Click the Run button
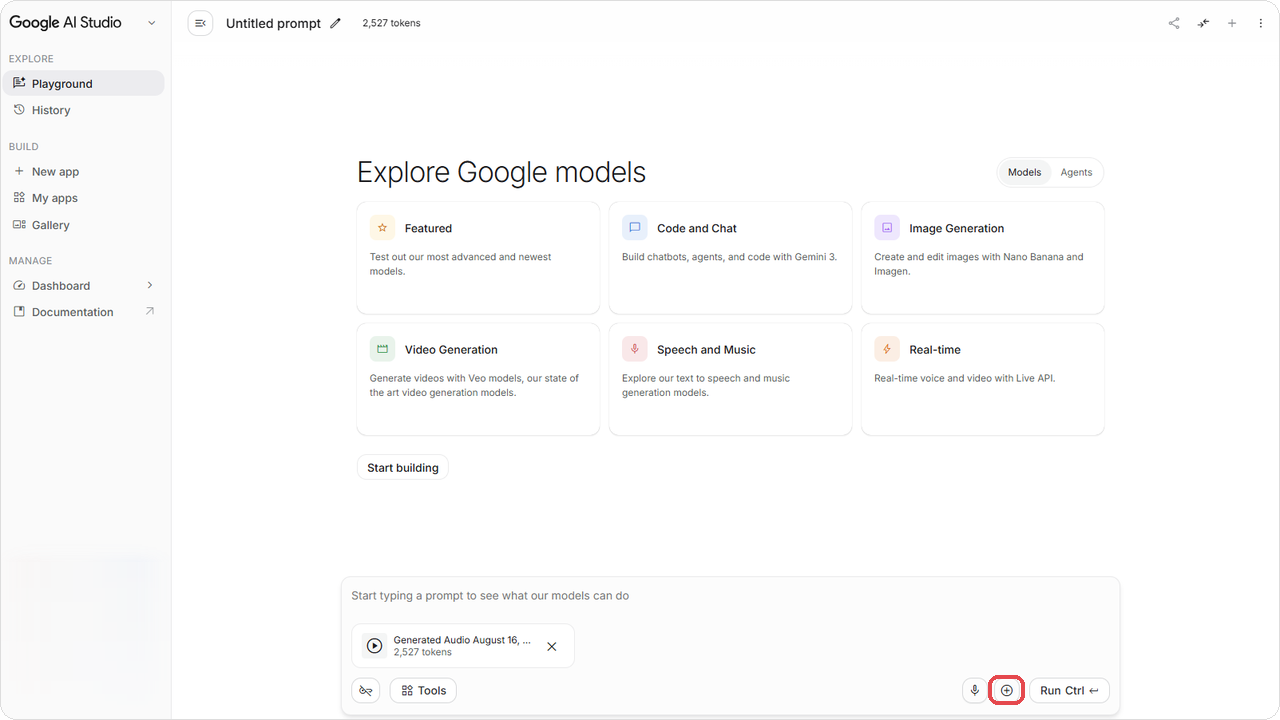1280x720 pixels. [x=1069, y=690]
